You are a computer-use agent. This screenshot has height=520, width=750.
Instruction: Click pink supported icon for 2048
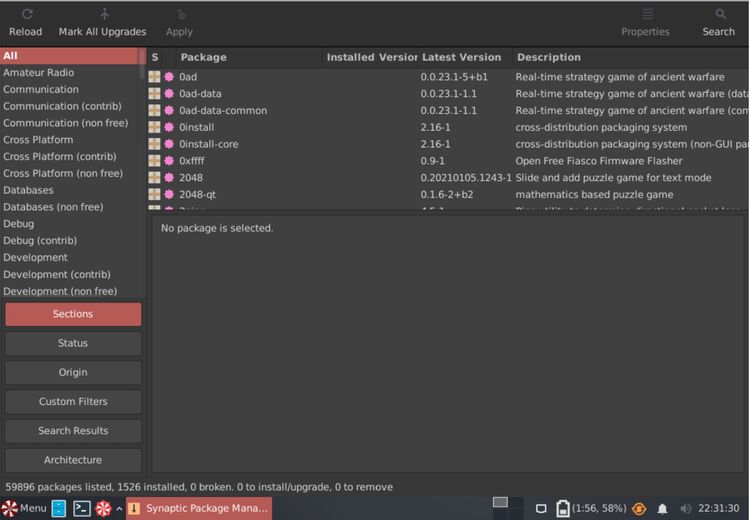(x=169, y=177)
